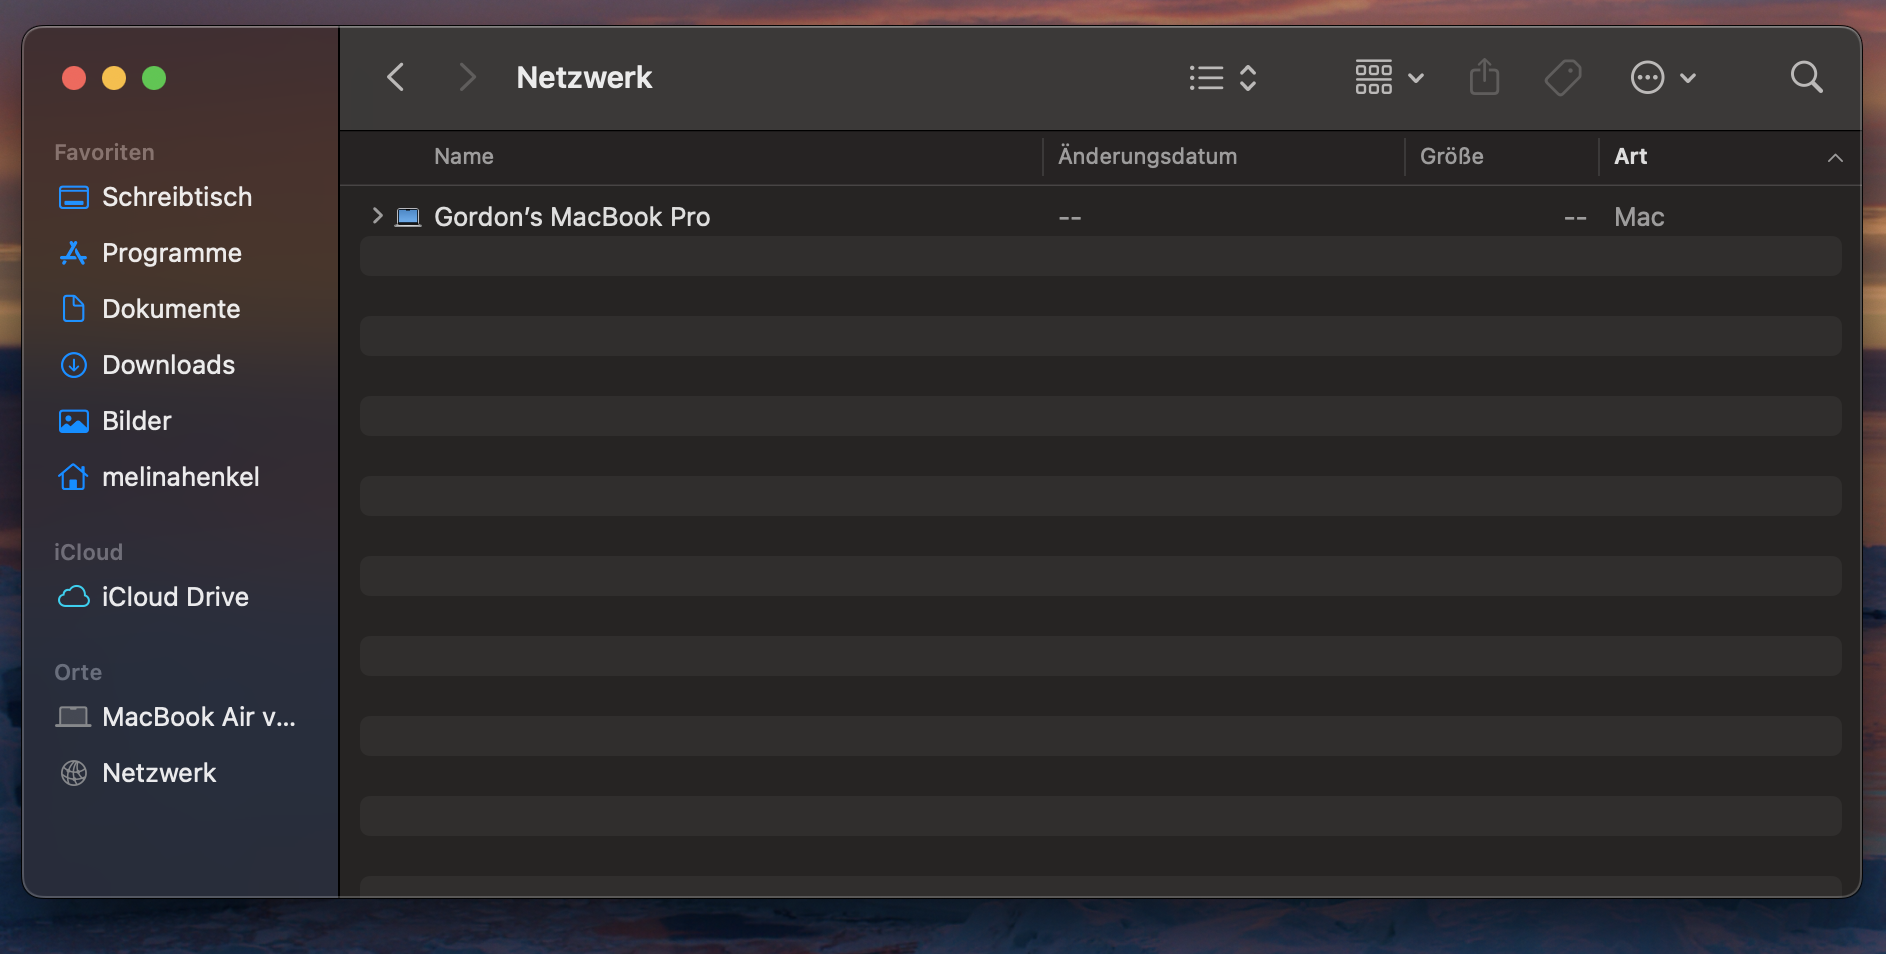Screen dimensions: 1886x954
Task: Open the More actions ellipsis menu
Action: click(x=1663, y=77)
